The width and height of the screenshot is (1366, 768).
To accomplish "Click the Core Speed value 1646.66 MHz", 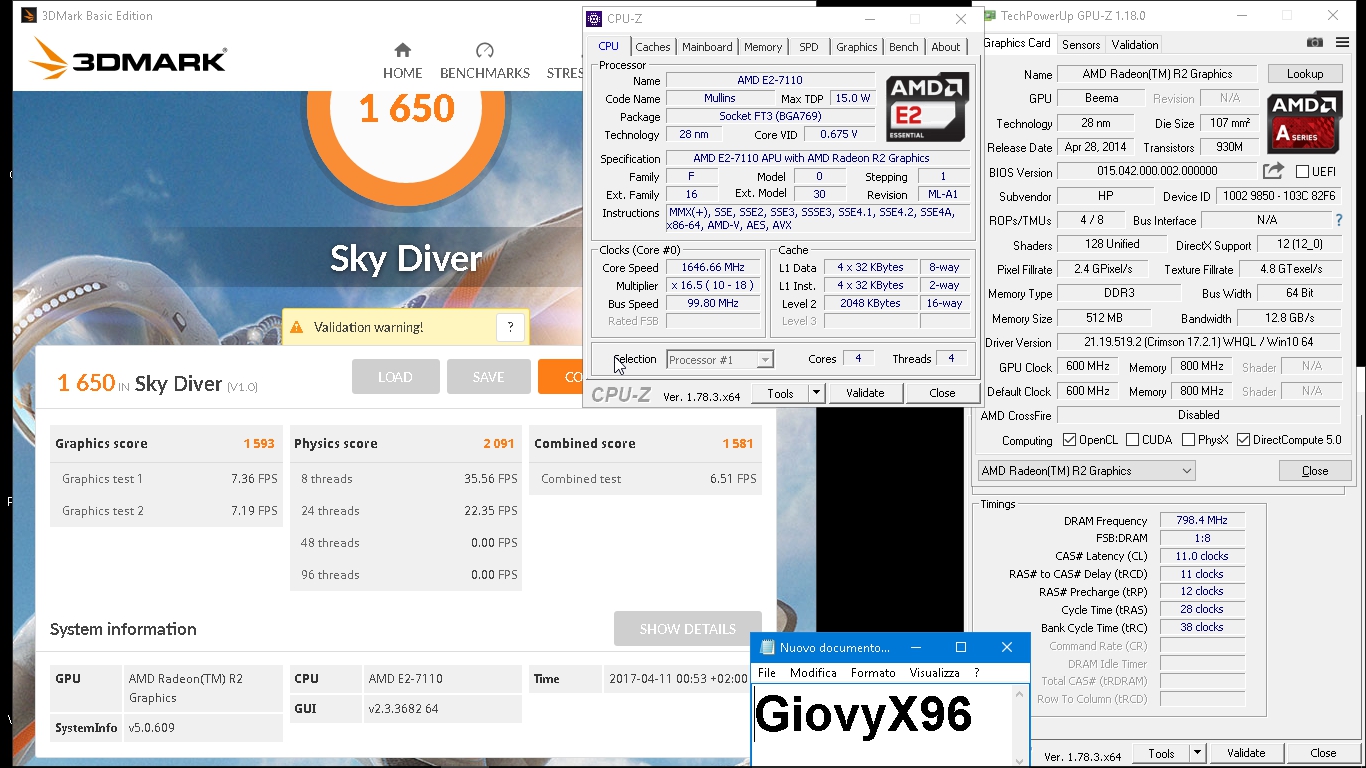I will 714,268.
